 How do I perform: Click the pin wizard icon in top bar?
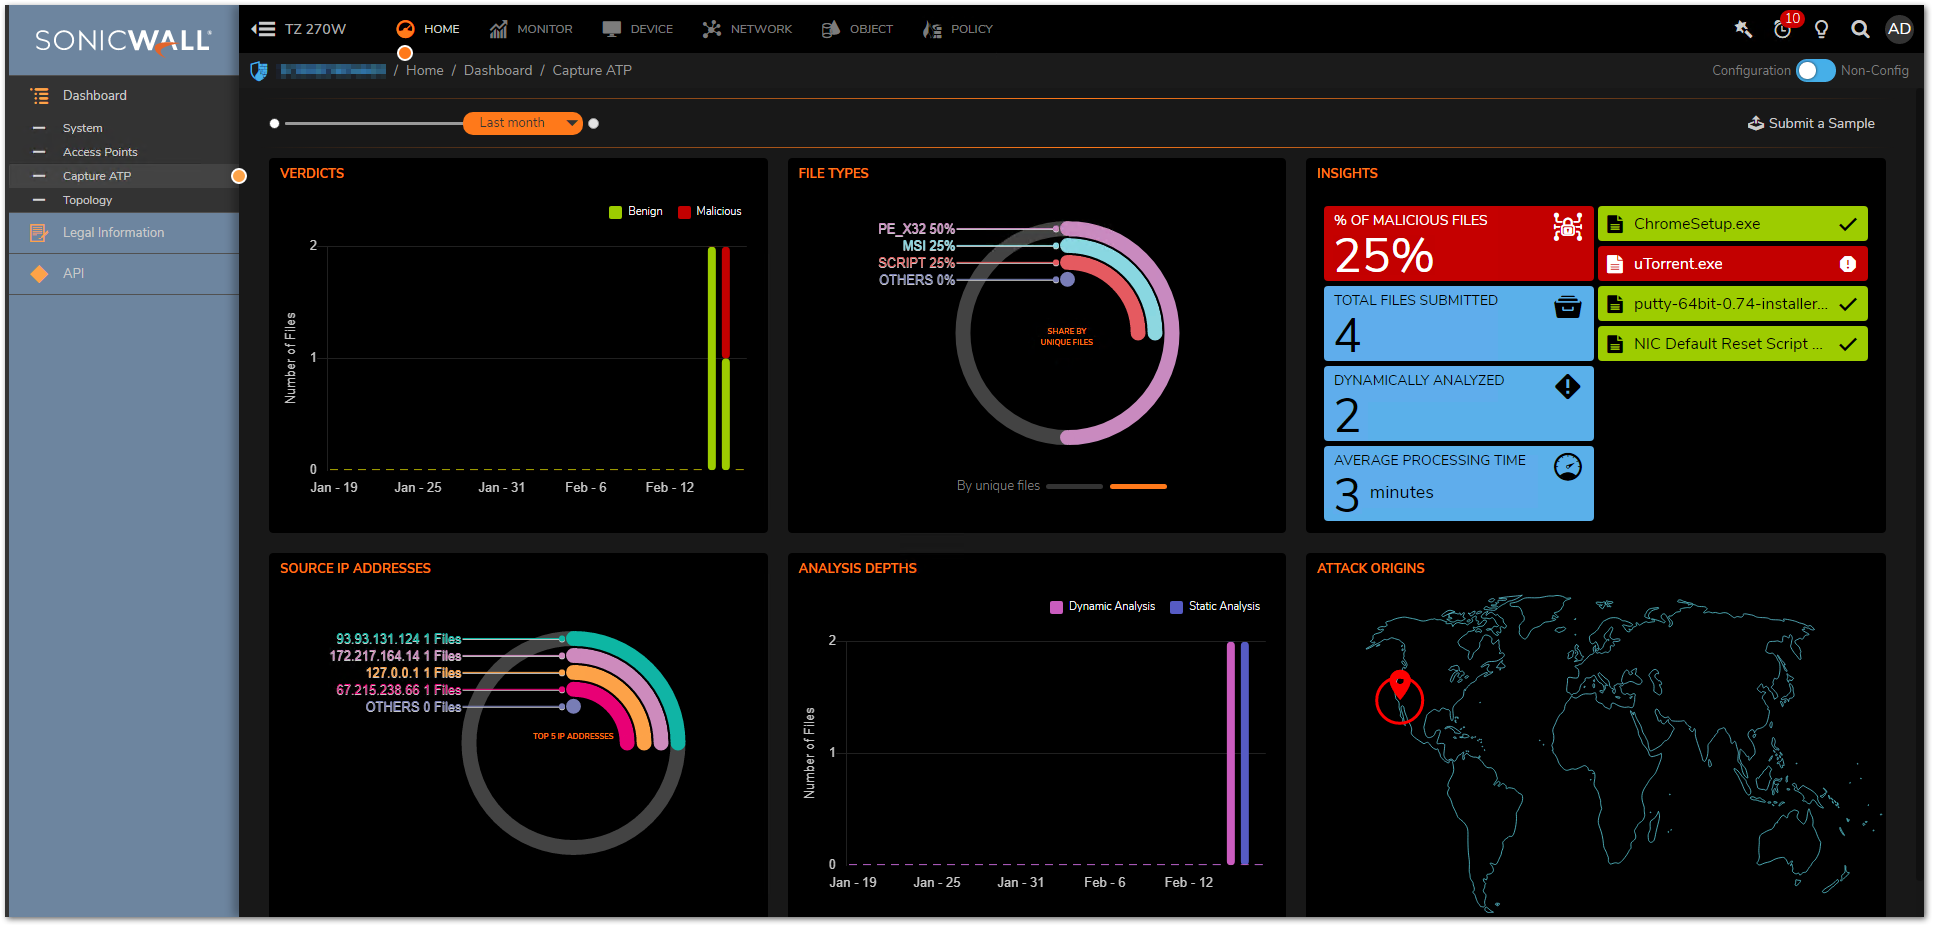[x=1743, y=29]
